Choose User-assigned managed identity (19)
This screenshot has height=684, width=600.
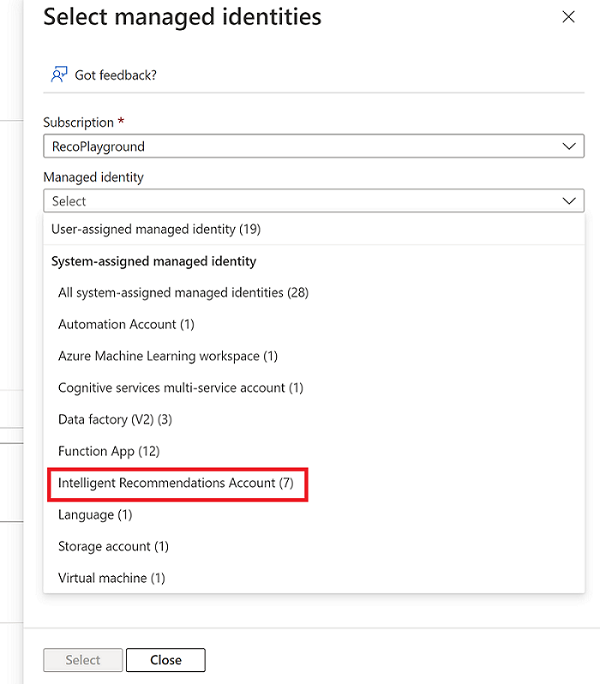313,229
